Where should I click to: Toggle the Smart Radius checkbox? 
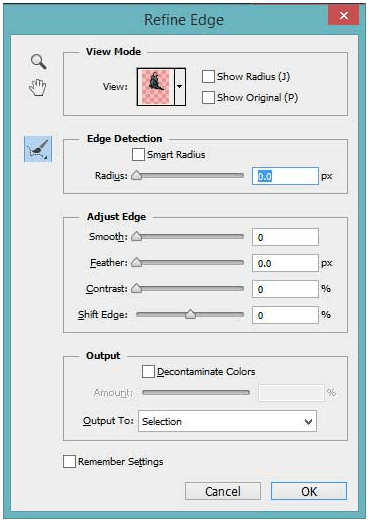[x=138, y=154]
